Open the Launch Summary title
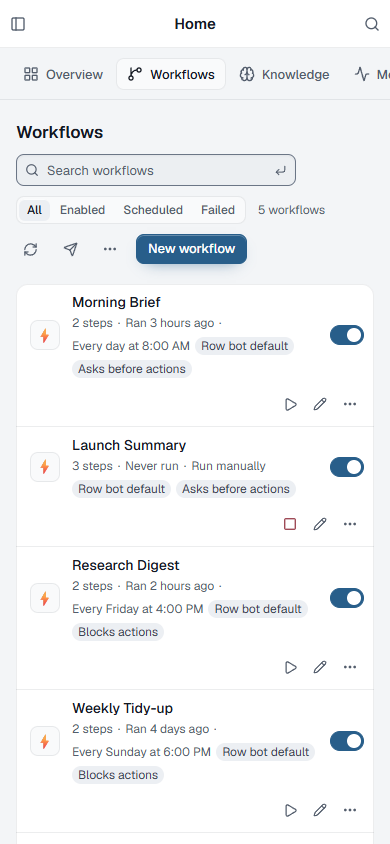The height and width of the screenshot is (844, 390). point(129,445)
